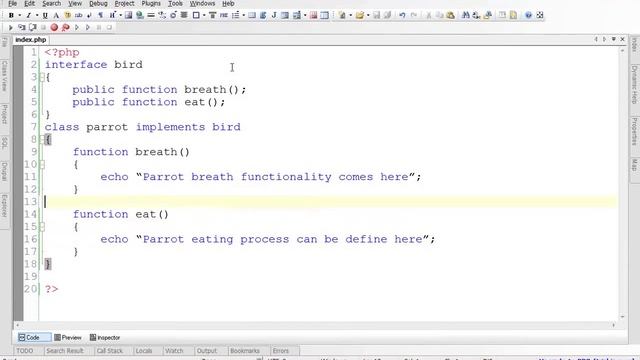Collapse the eat() function fold marker
The height and width of the screenshot is (360, 640).
(42, 227)
